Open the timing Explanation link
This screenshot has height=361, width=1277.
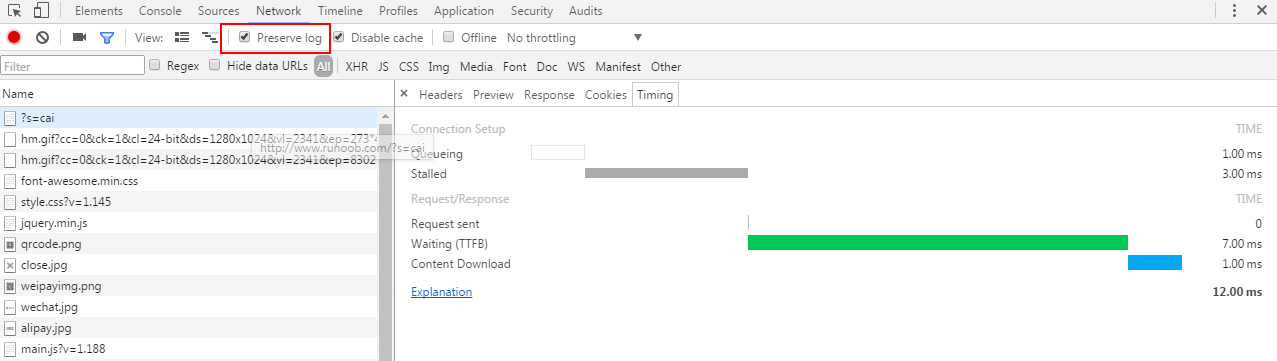441,292
